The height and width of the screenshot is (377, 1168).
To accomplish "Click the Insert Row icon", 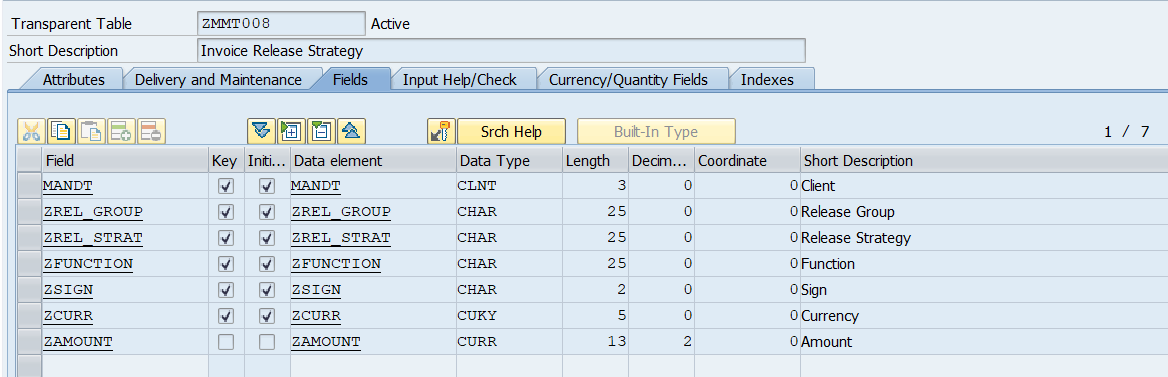I will pyautogui.click(x=121, y=132).
